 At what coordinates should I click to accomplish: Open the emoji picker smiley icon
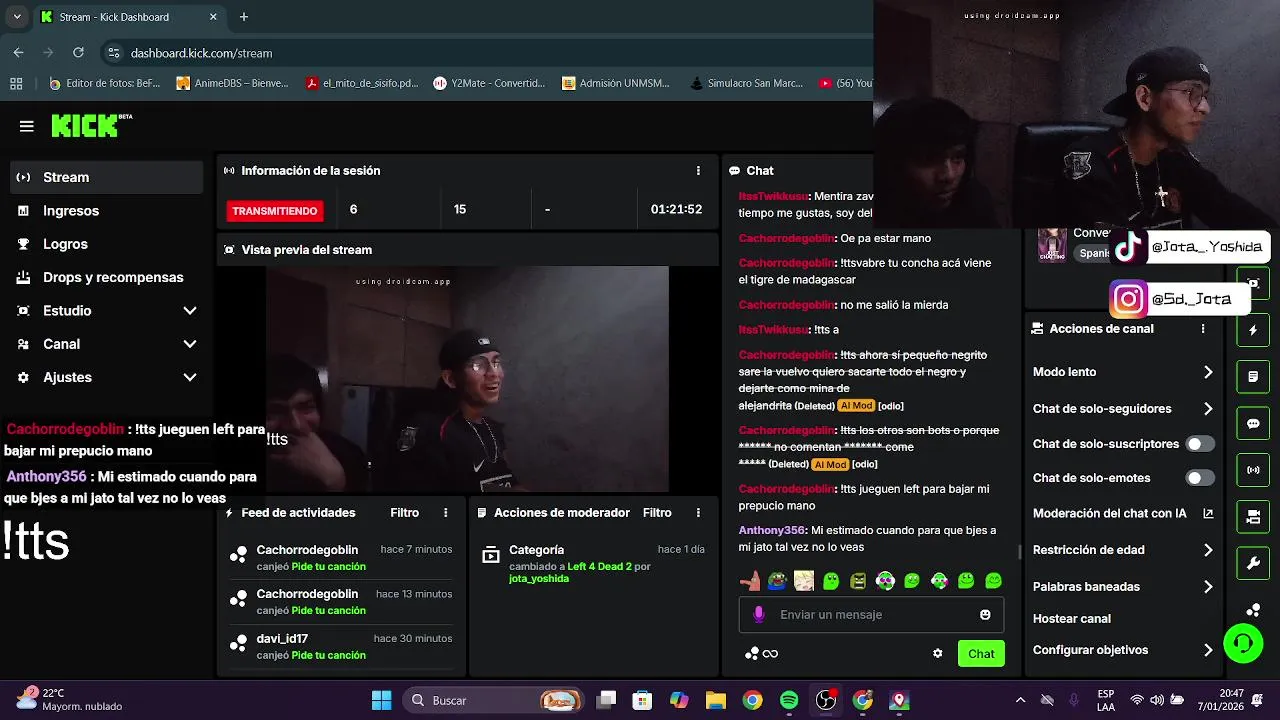click(985, 615)
